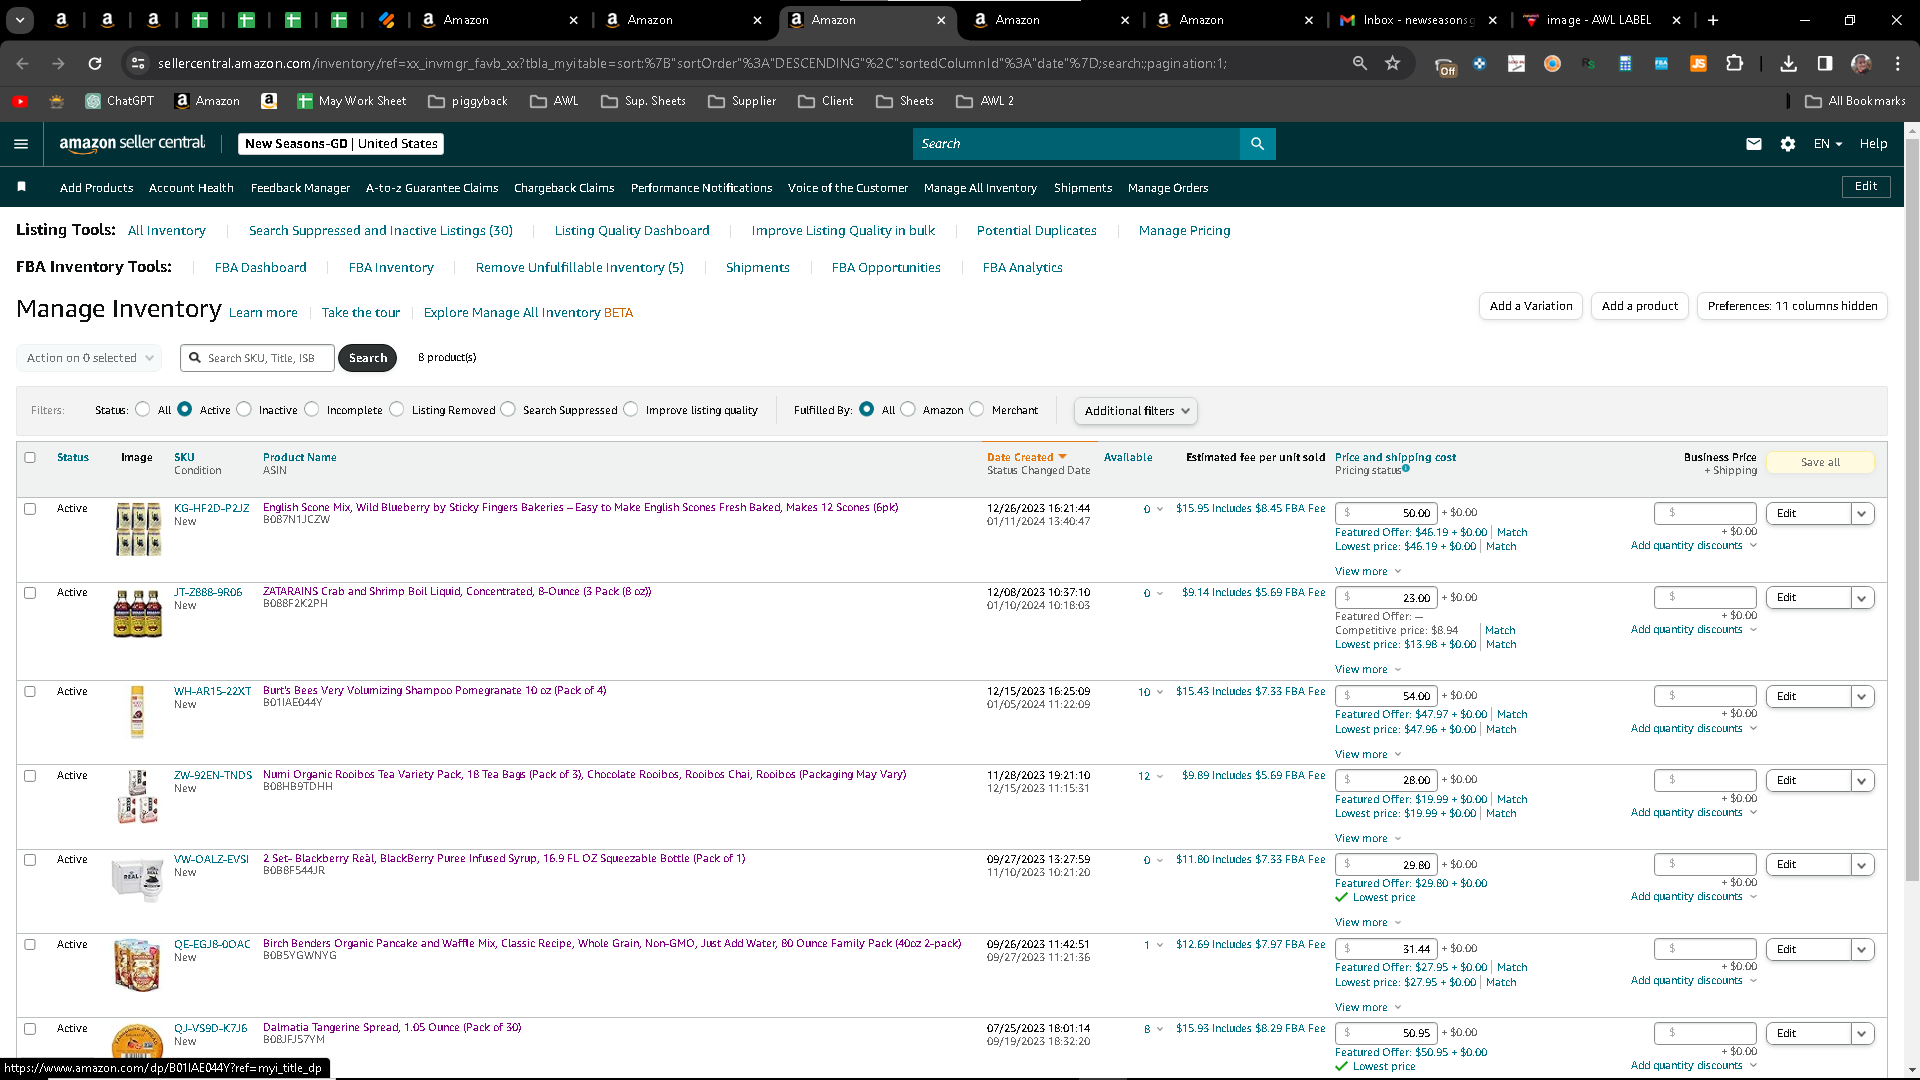This screenshot has width=1920, height=1080.
Task: Open the Edit dropdown arrow for KG-HF2D-P2JZ
Action: click(x=1861, y=514)
